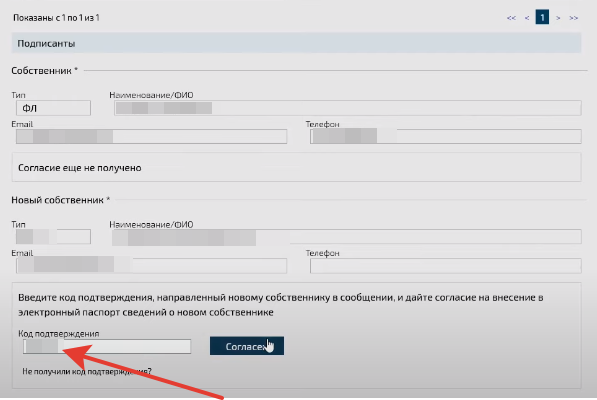597x400 pixels.
Task: Click the Подписанты section header
Action: (x=296, y=43)
